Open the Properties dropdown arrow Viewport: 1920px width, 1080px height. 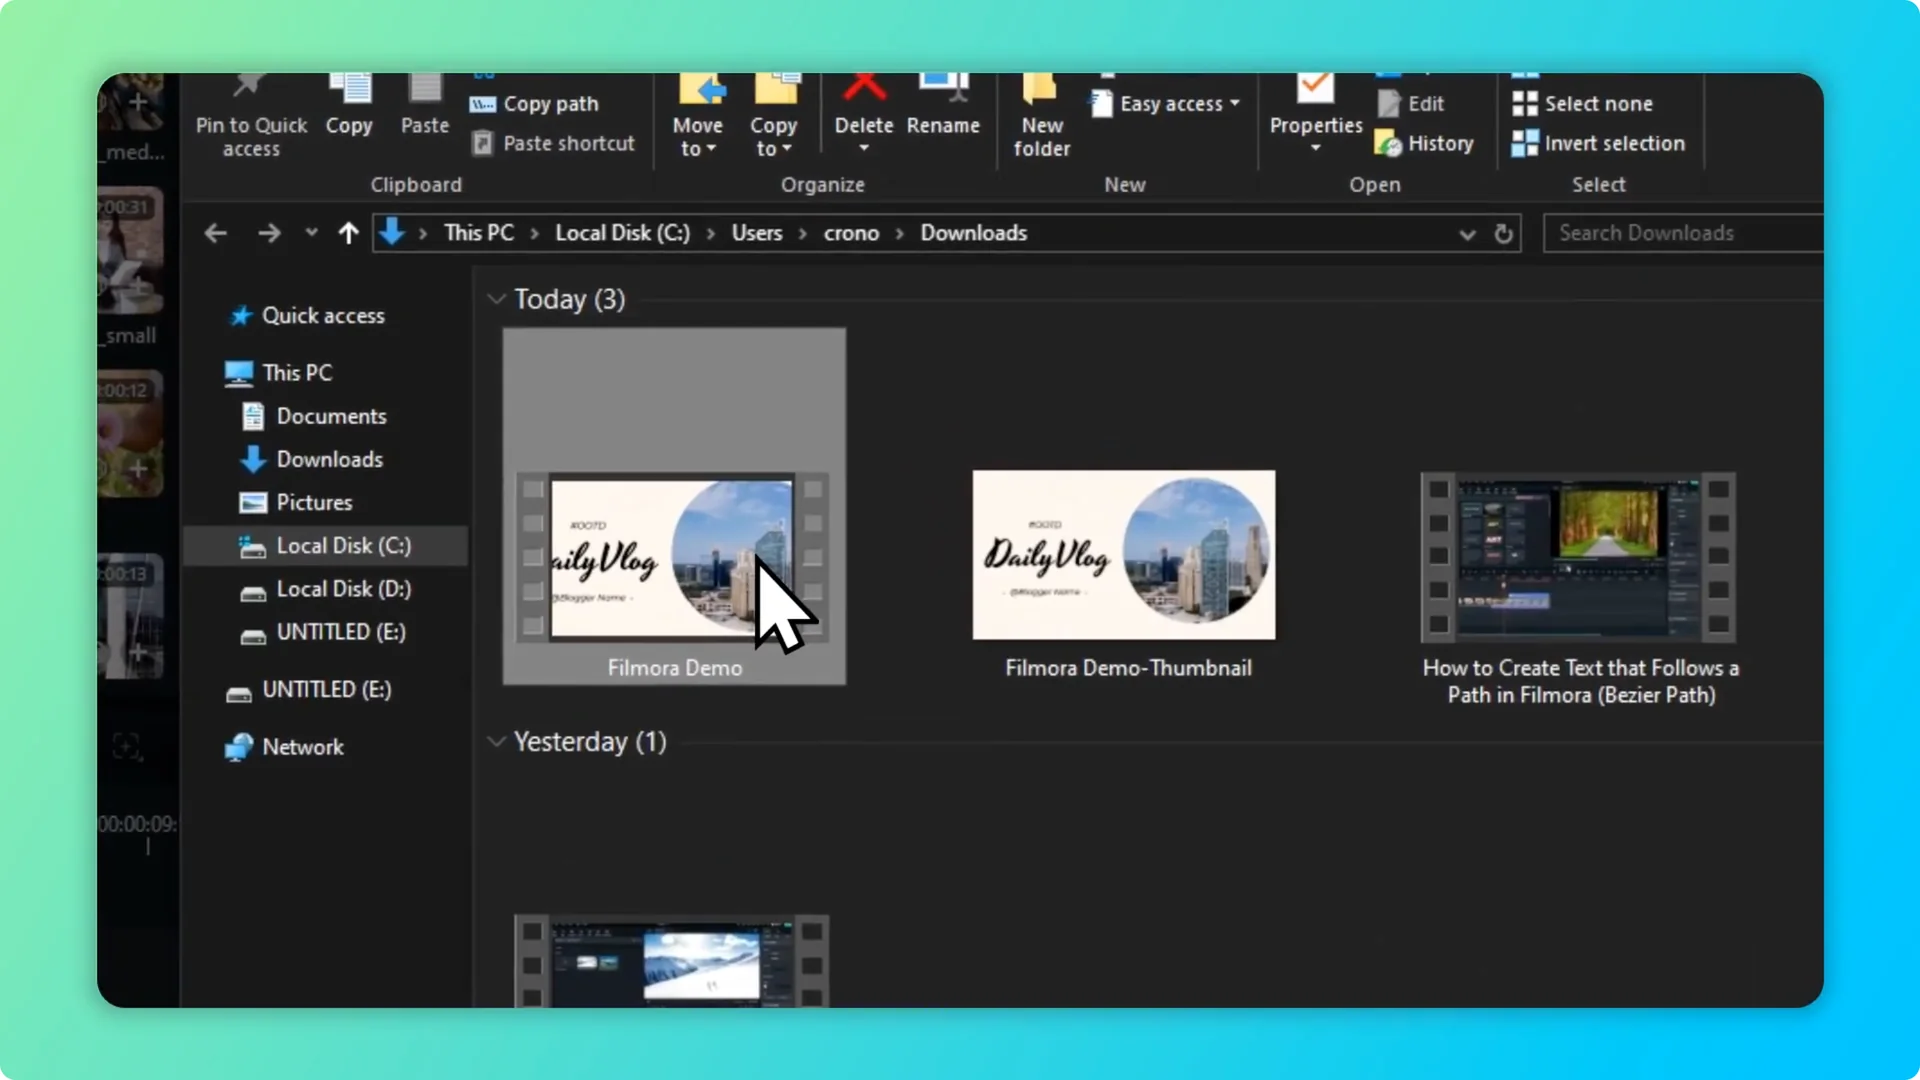pyautogui.click(x=1315, y=148)
